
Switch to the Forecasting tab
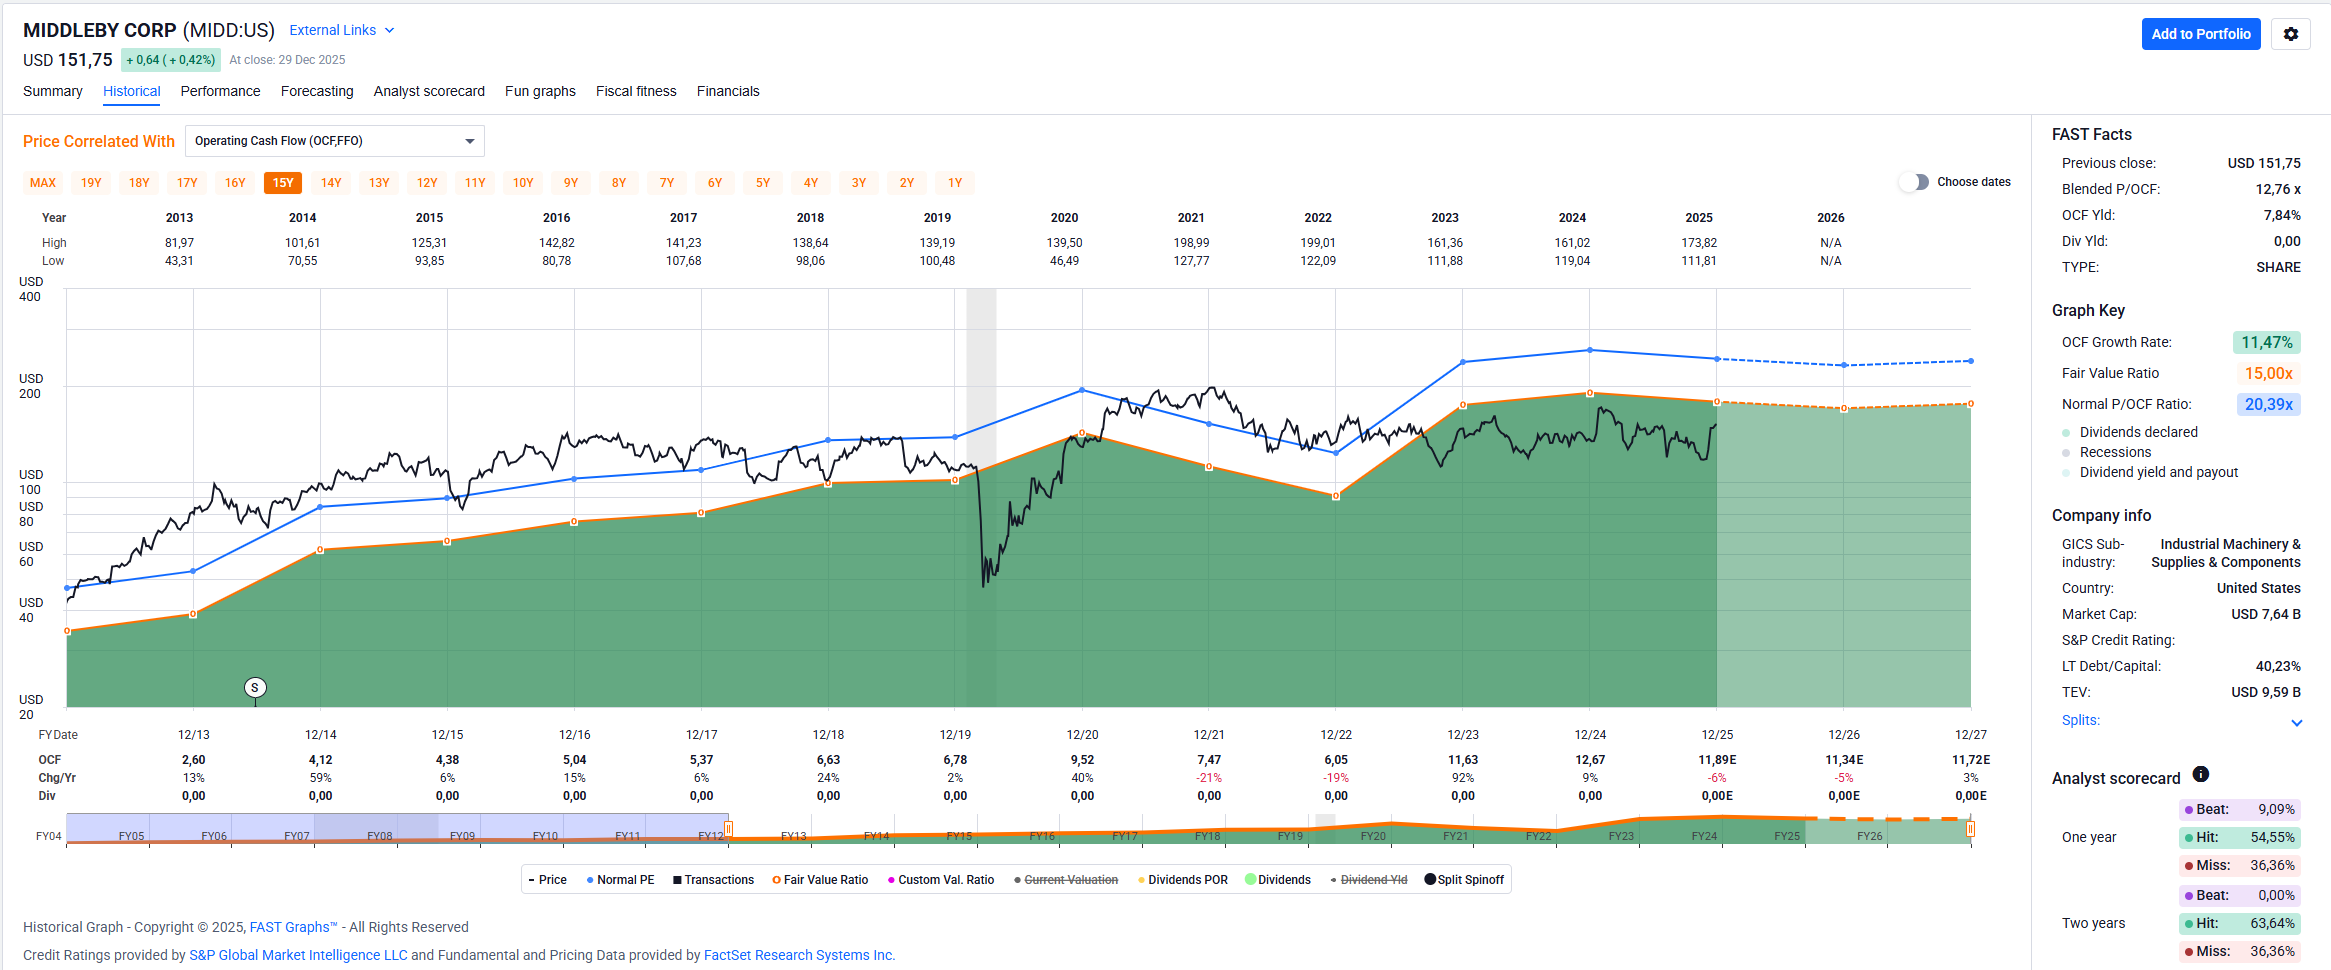tap(317, 91)
